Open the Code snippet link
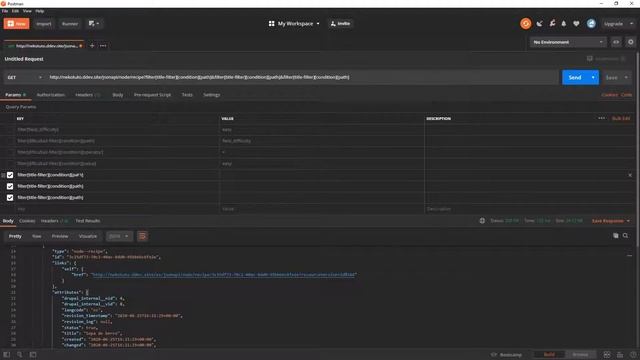This screenshot has height=360, width=640. tap(627, 95)
